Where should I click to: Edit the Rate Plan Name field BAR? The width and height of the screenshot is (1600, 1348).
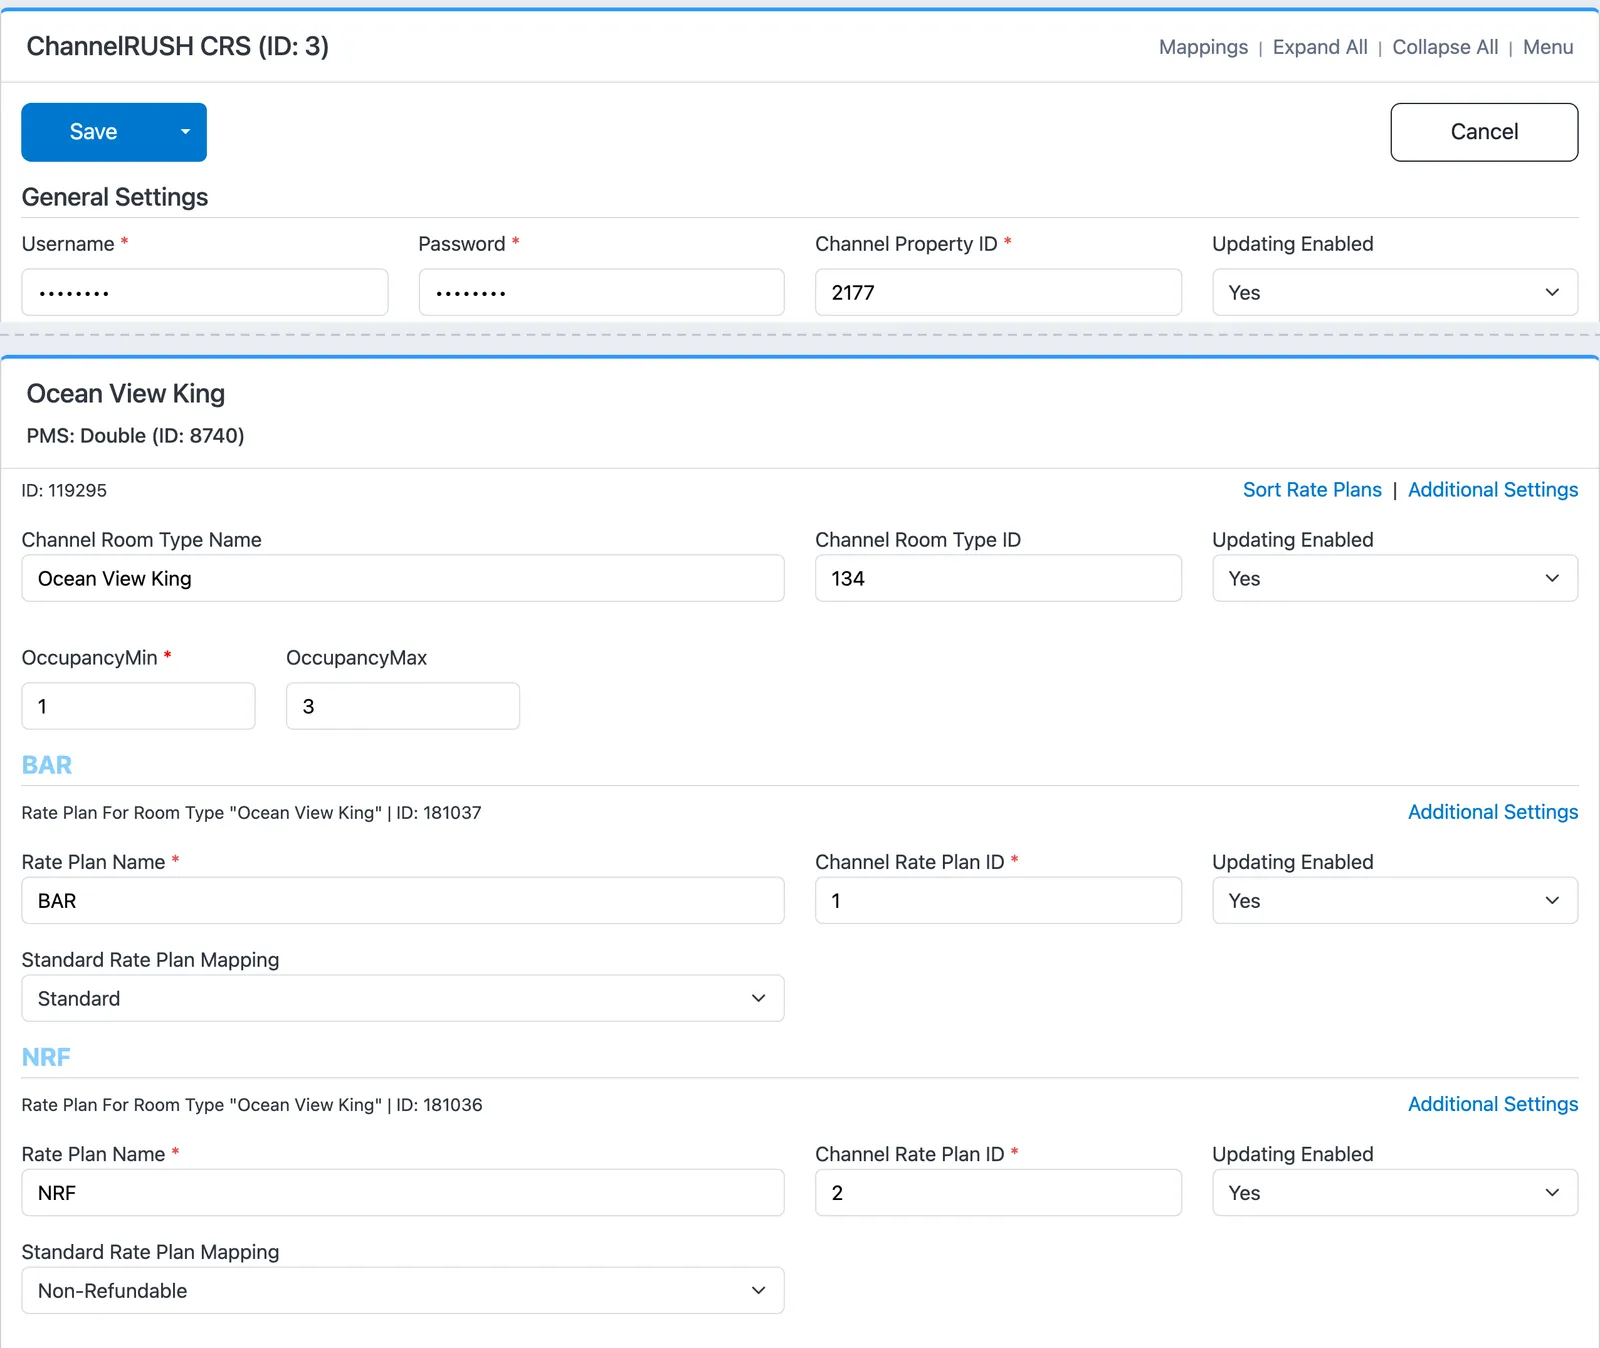pos(403,900)
